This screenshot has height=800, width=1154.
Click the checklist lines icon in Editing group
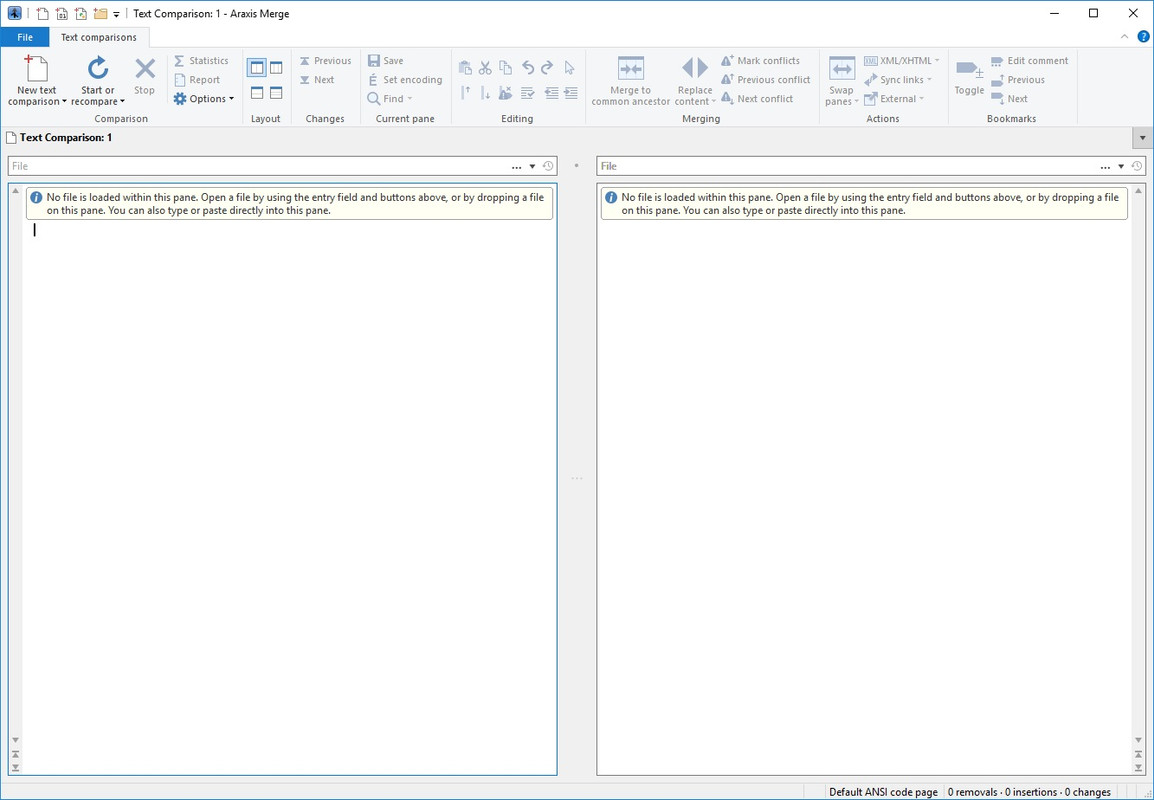(528, 93)
